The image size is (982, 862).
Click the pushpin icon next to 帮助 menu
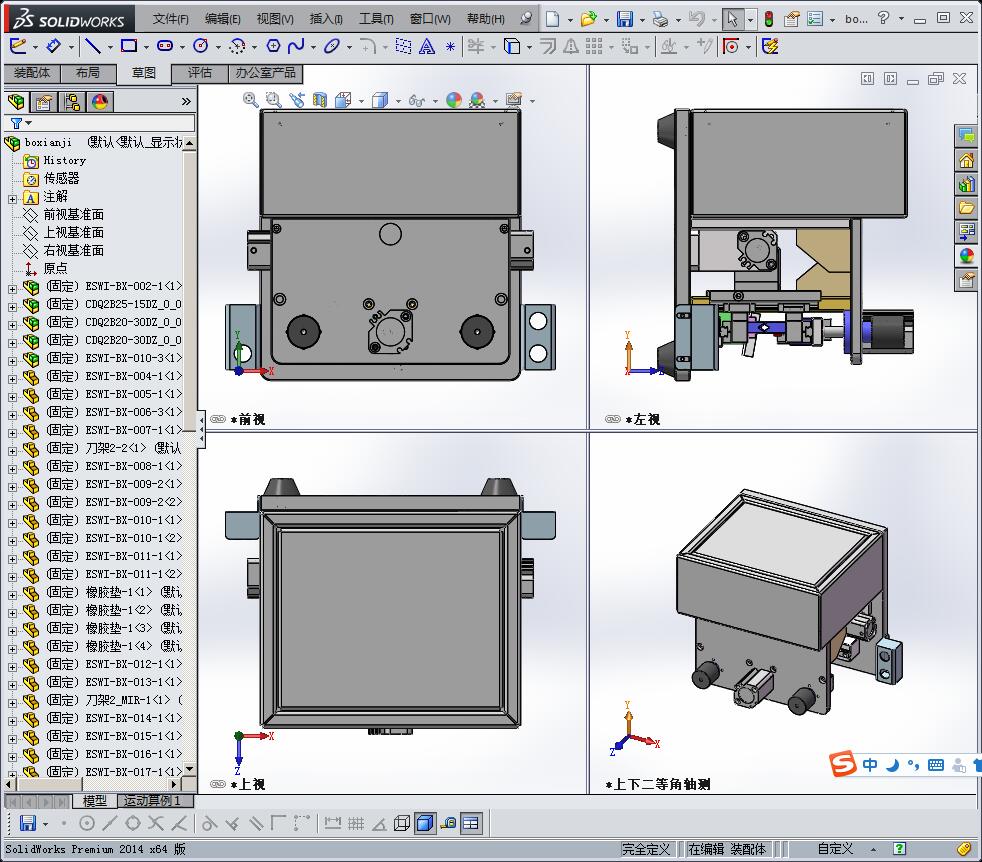tap(526, 18)
